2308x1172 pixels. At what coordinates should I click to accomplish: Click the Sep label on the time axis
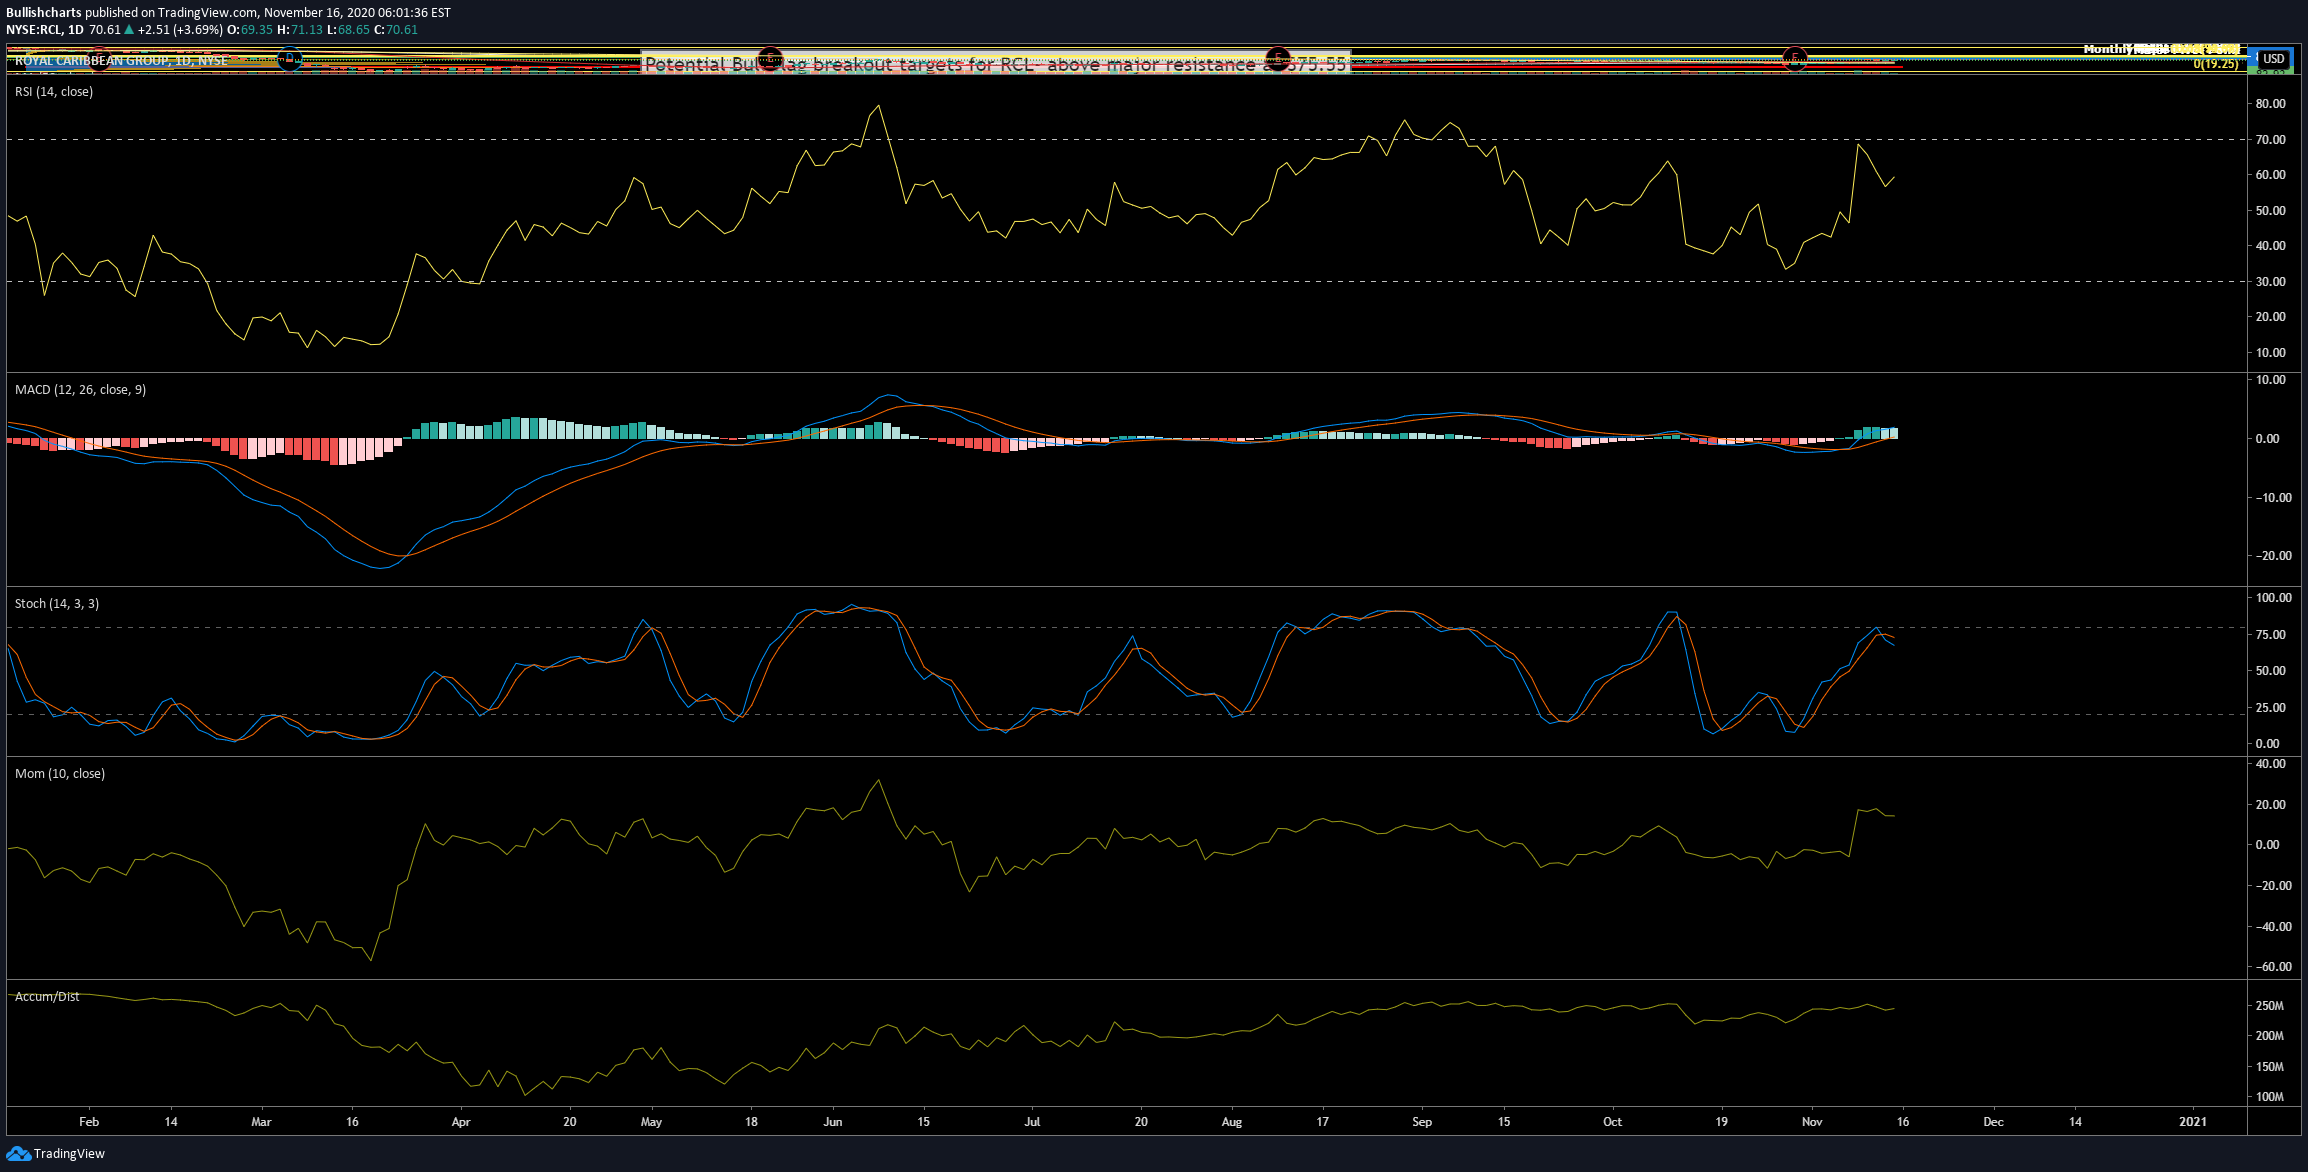click(x=1422, y=1122)
